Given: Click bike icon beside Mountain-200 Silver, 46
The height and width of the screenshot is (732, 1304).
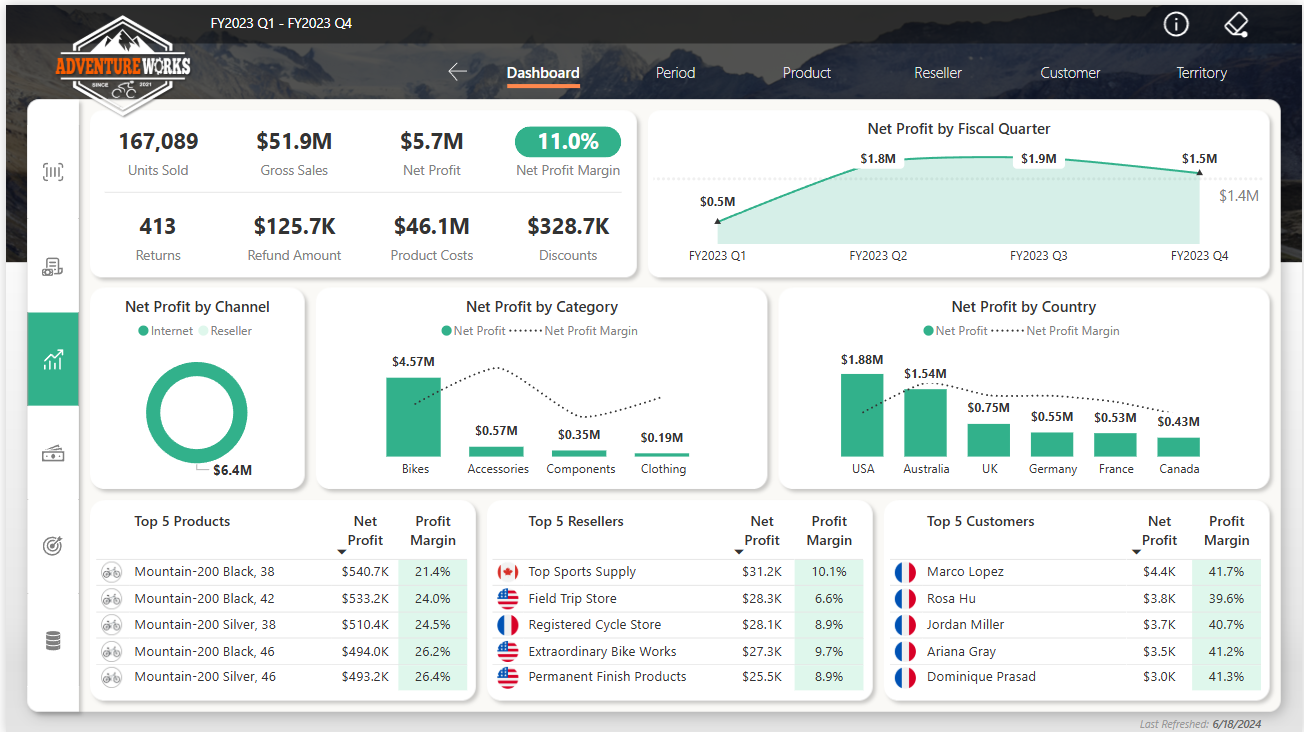Looking at the screenshot, I should pyautogui.click(x=111, y=677).
